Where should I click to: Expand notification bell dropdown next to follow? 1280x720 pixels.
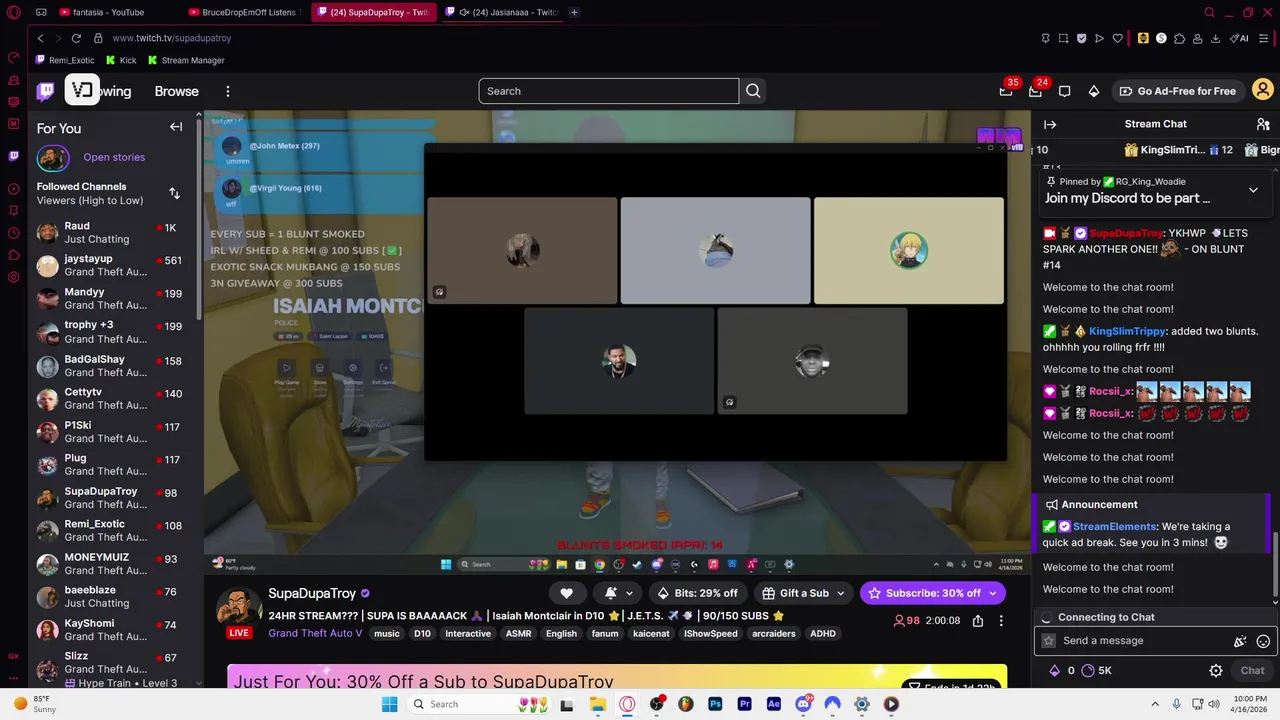[x=629, y=593]
